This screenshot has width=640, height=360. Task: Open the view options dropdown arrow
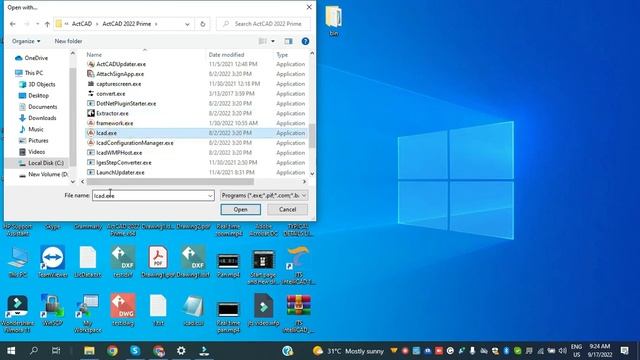[x=273, y=41]
